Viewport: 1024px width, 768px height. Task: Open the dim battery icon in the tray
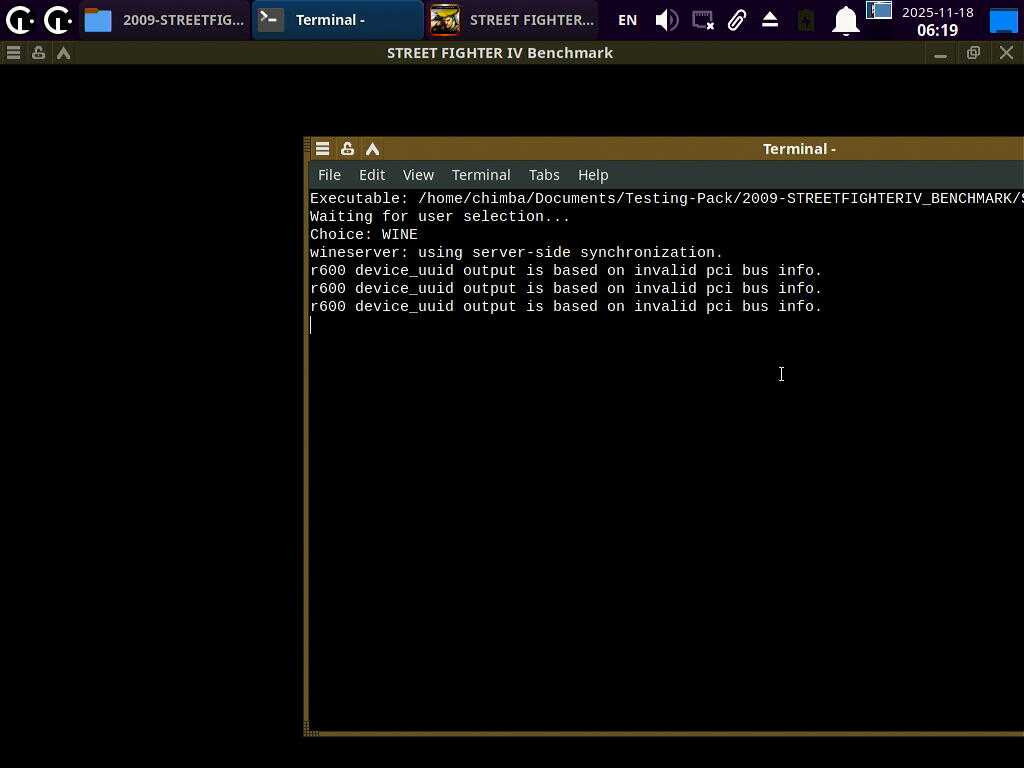click(806, 20)
